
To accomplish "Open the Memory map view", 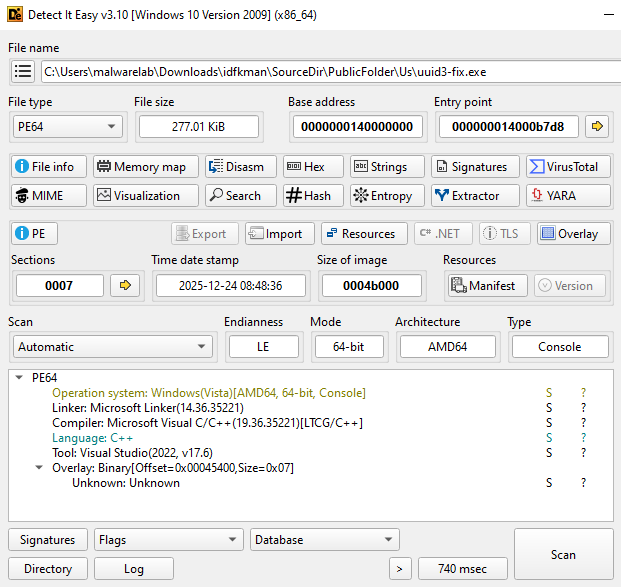I will click(x=140, y=167).
